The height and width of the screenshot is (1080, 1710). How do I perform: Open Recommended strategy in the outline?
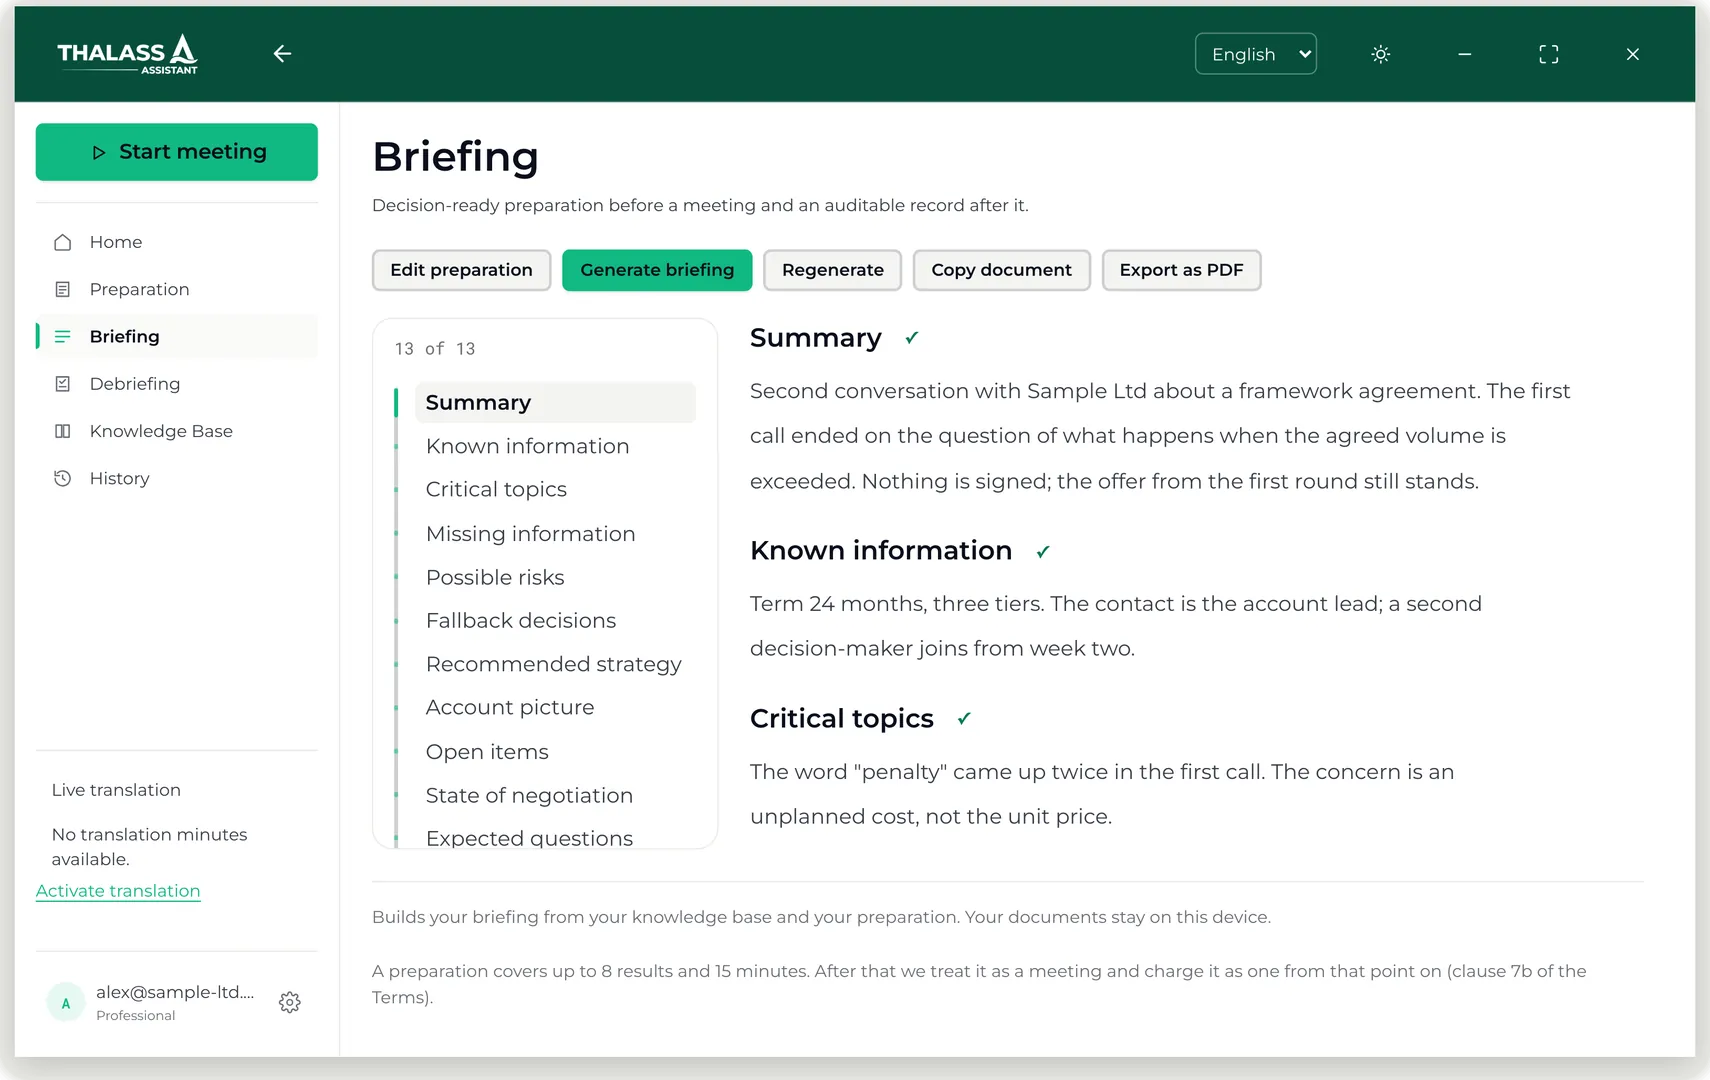[x=555, y=664]
